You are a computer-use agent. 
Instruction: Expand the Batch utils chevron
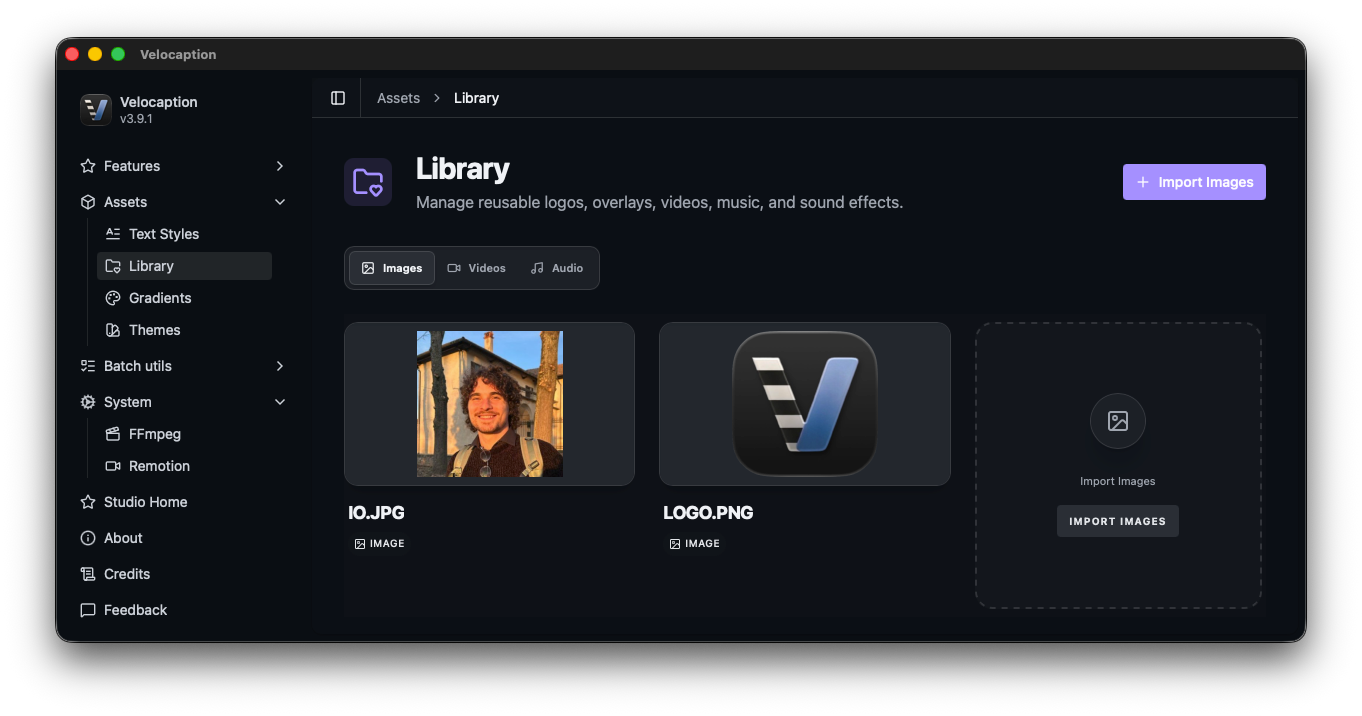pyautogui.click(x=280, y=366)
